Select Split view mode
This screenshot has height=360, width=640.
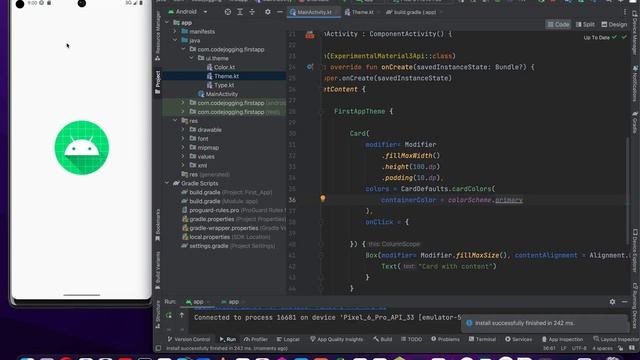[x=585, y=24]
